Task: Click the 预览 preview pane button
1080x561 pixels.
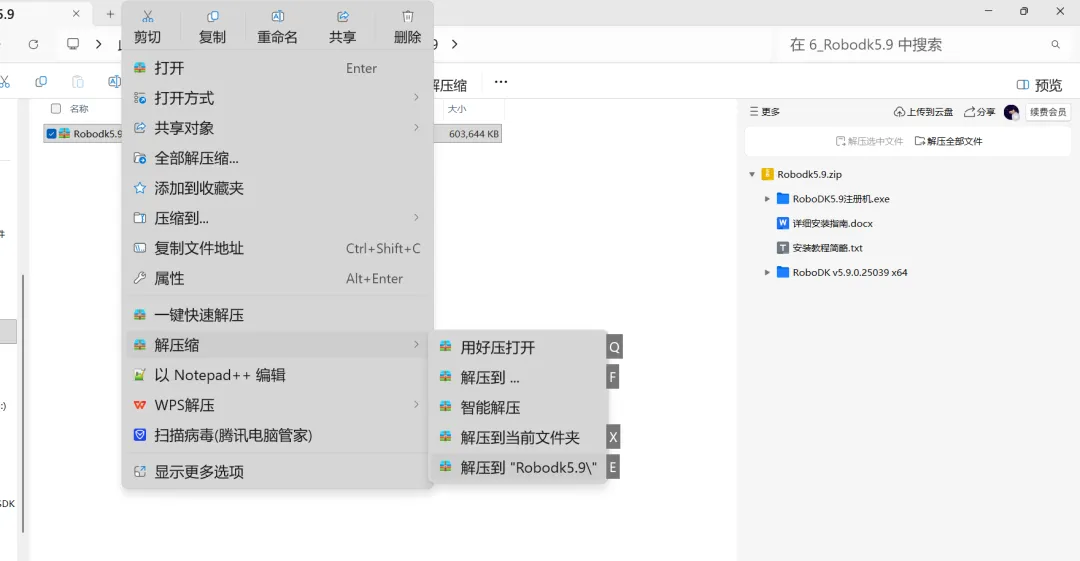Action: coord(1039,85)
